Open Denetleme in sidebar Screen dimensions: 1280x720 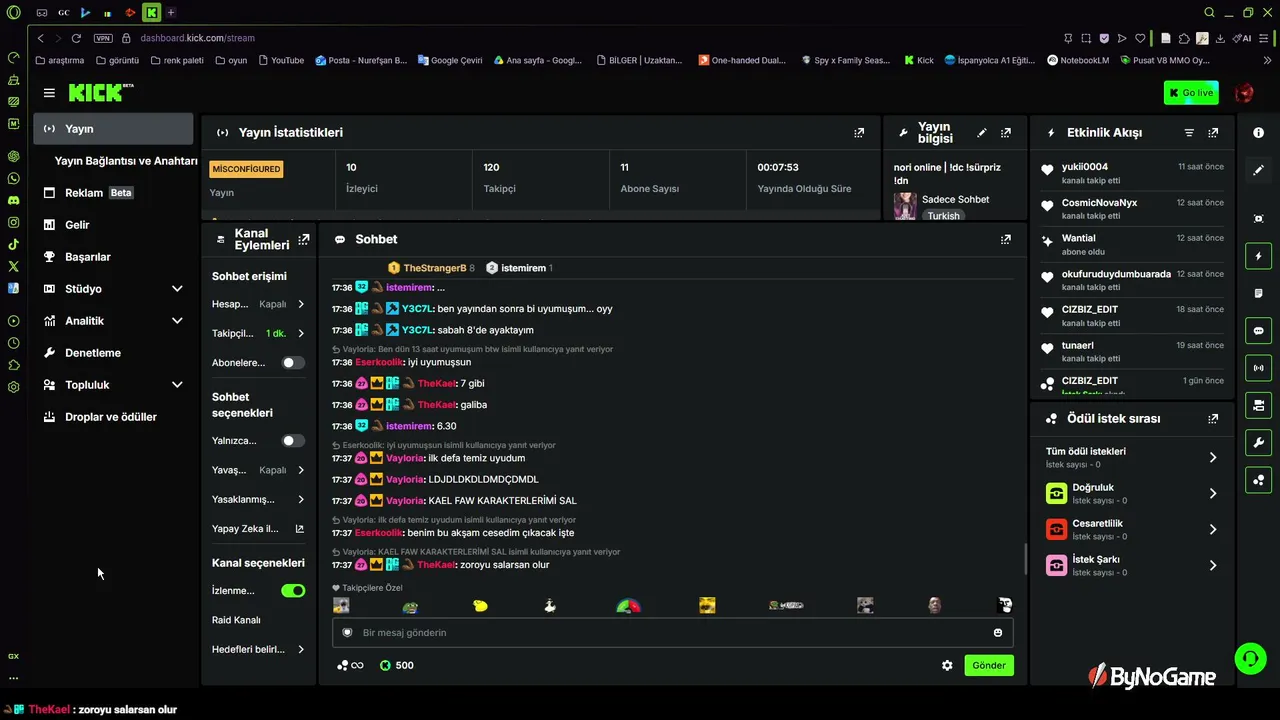pos(114,353)
